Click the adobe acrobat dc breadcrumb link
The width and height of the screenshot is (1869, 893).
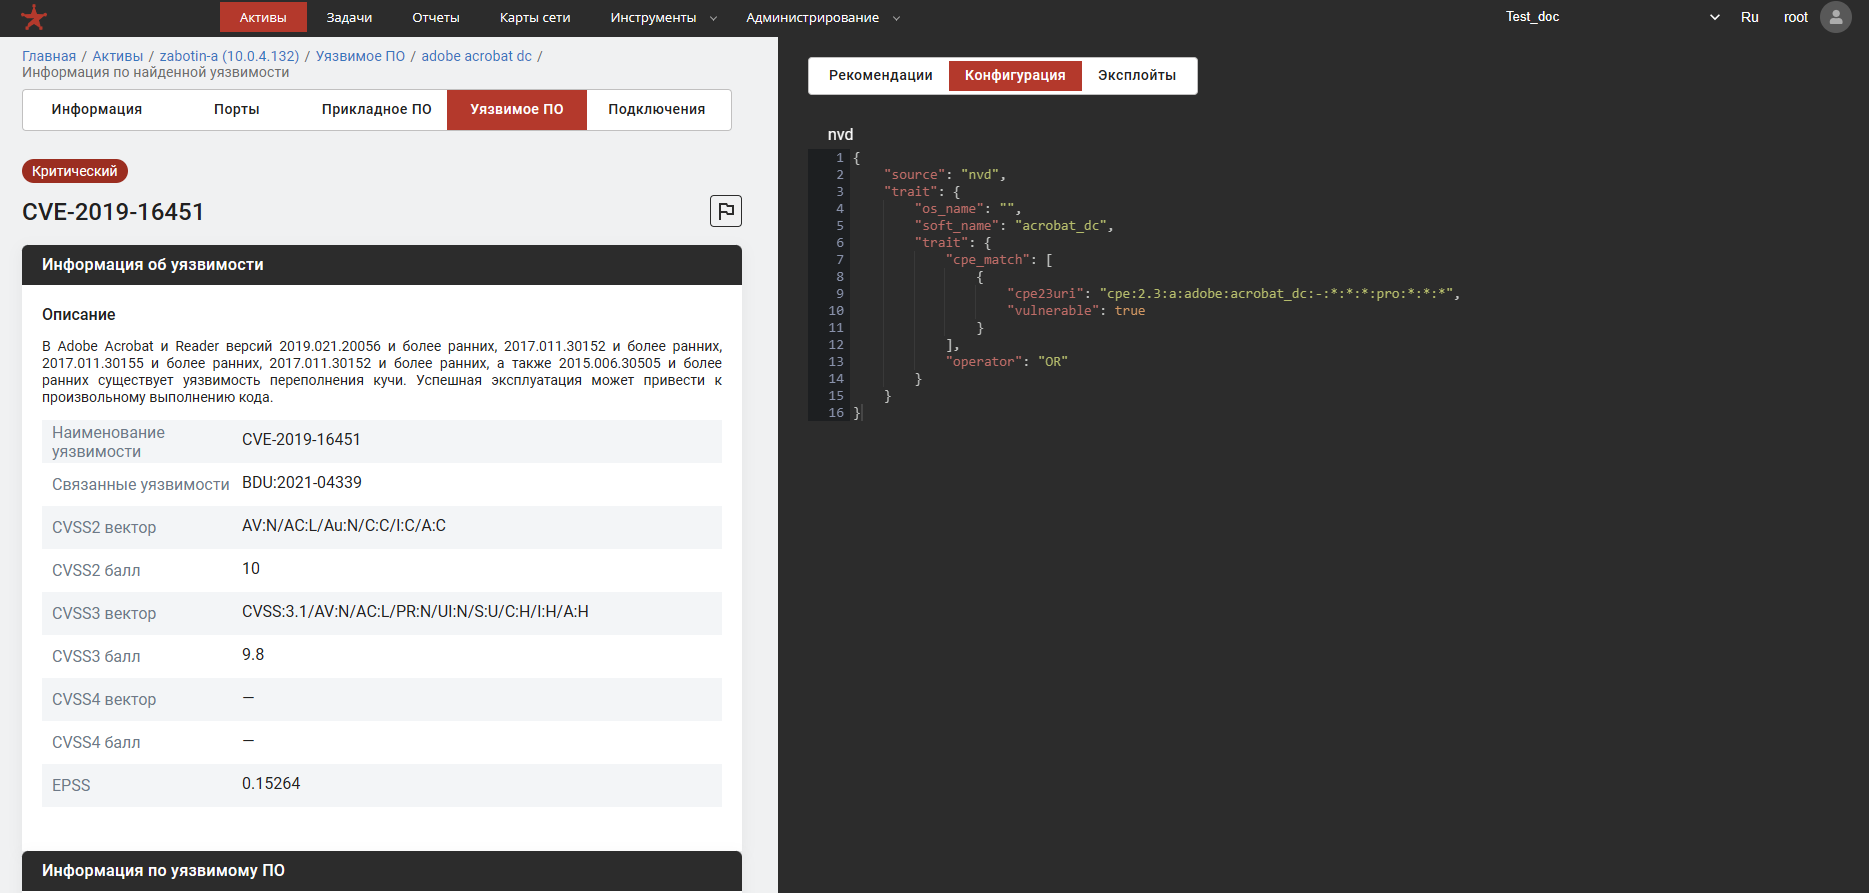pyautogui.click(x=476, y=56)
